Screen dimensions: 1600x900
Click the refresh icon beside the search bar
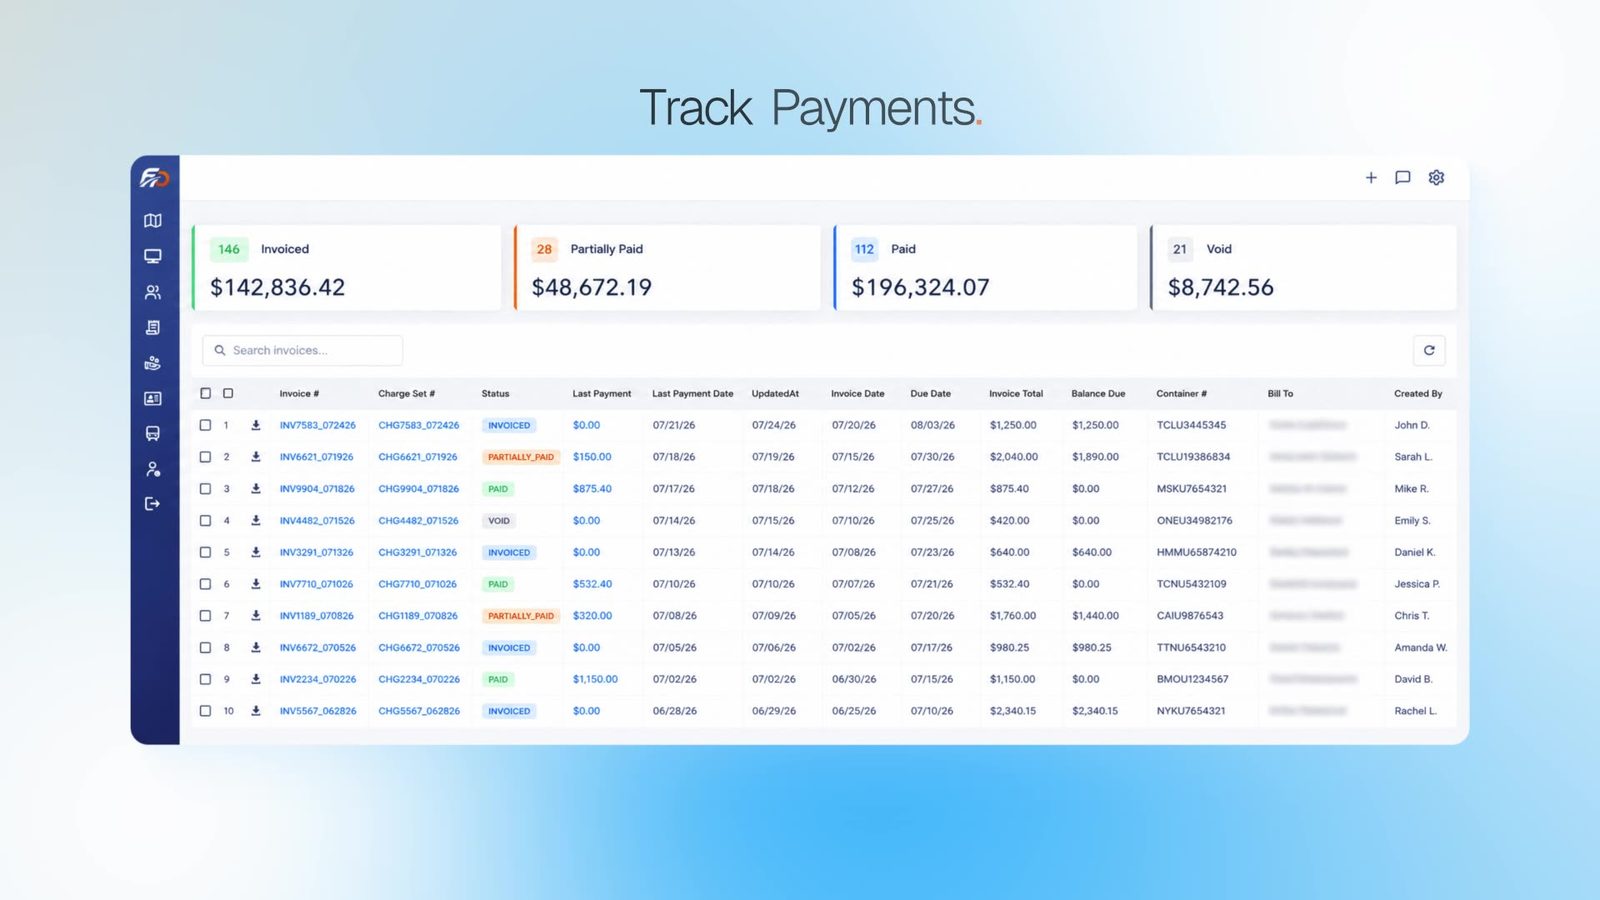[x=1429, y=350]
